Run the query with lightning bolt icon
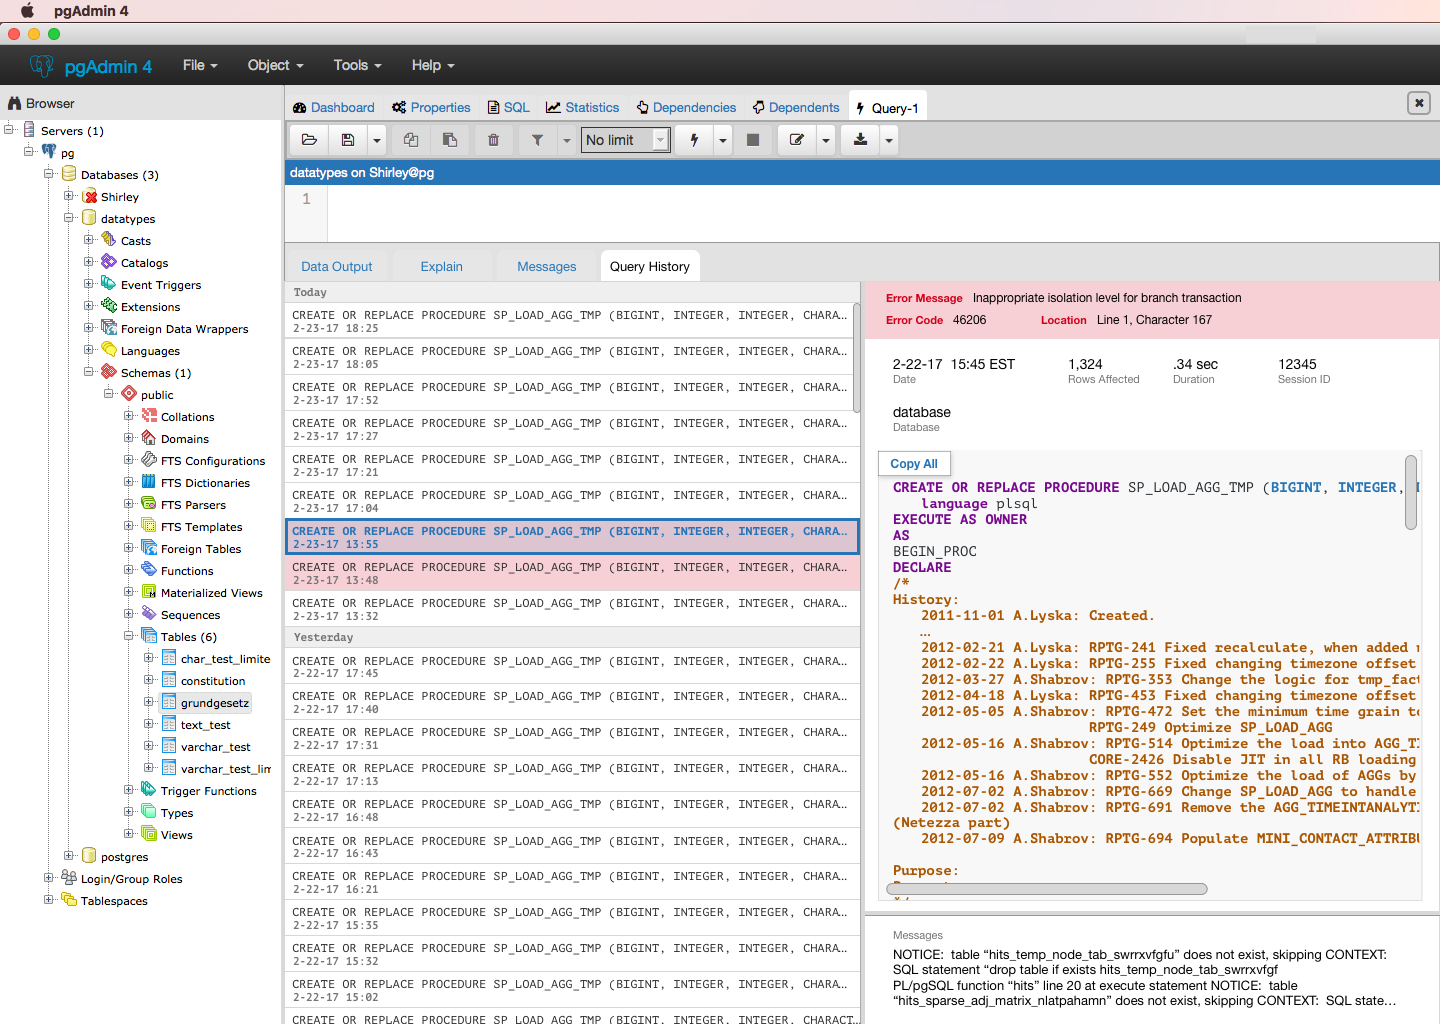The image size is (1440, 1024). 694,140
